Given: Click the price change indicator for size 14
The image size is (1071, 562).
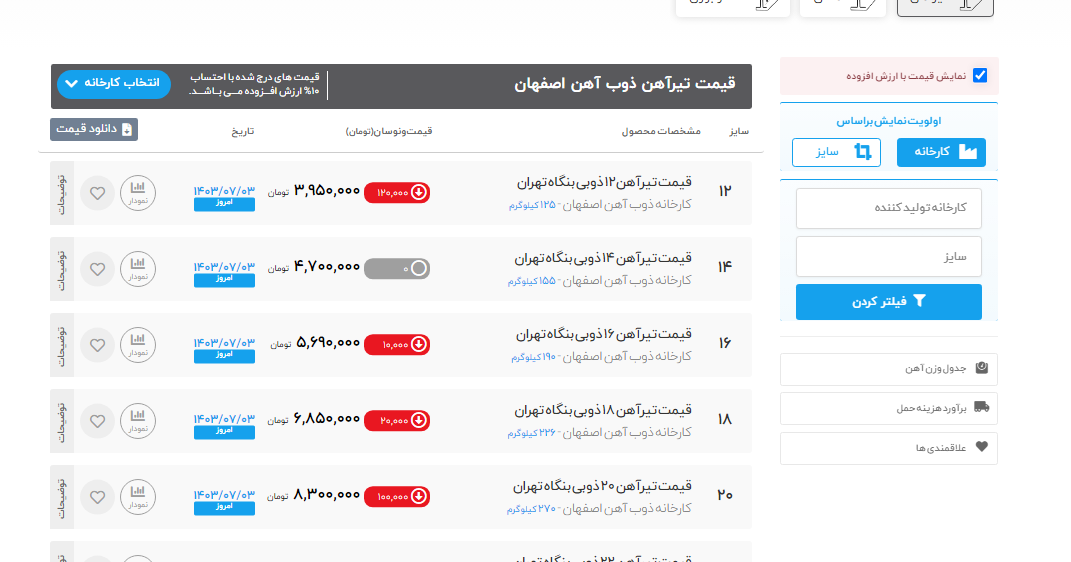Looking at the screenshot, I should (x=397, y=269).
